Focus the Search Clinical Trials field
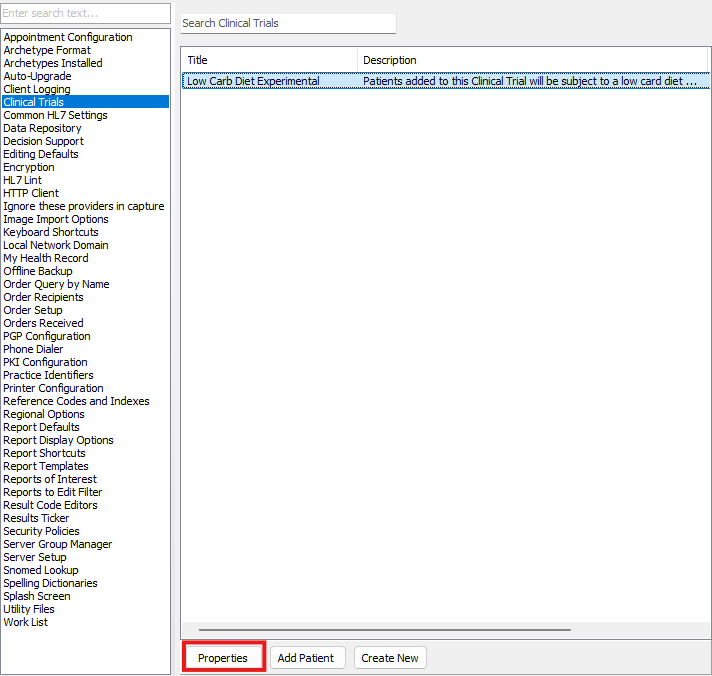Image resolution: width=712 pixels, height=676 pixels. pyautogui.click(x=288, y=23)
